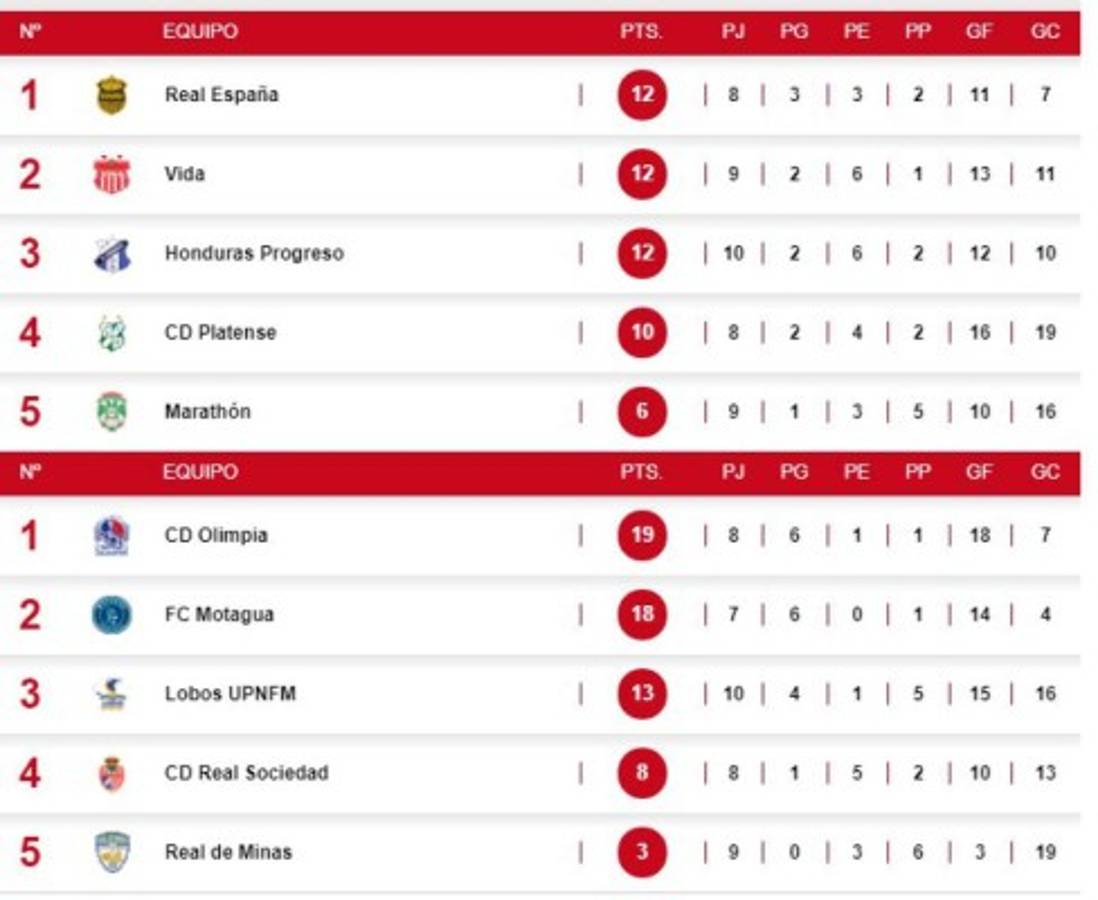Image resolution: width=1098 pixels, height=900 pixels.
Task: Click the CD Platense team crest
Action: point(112,333)
